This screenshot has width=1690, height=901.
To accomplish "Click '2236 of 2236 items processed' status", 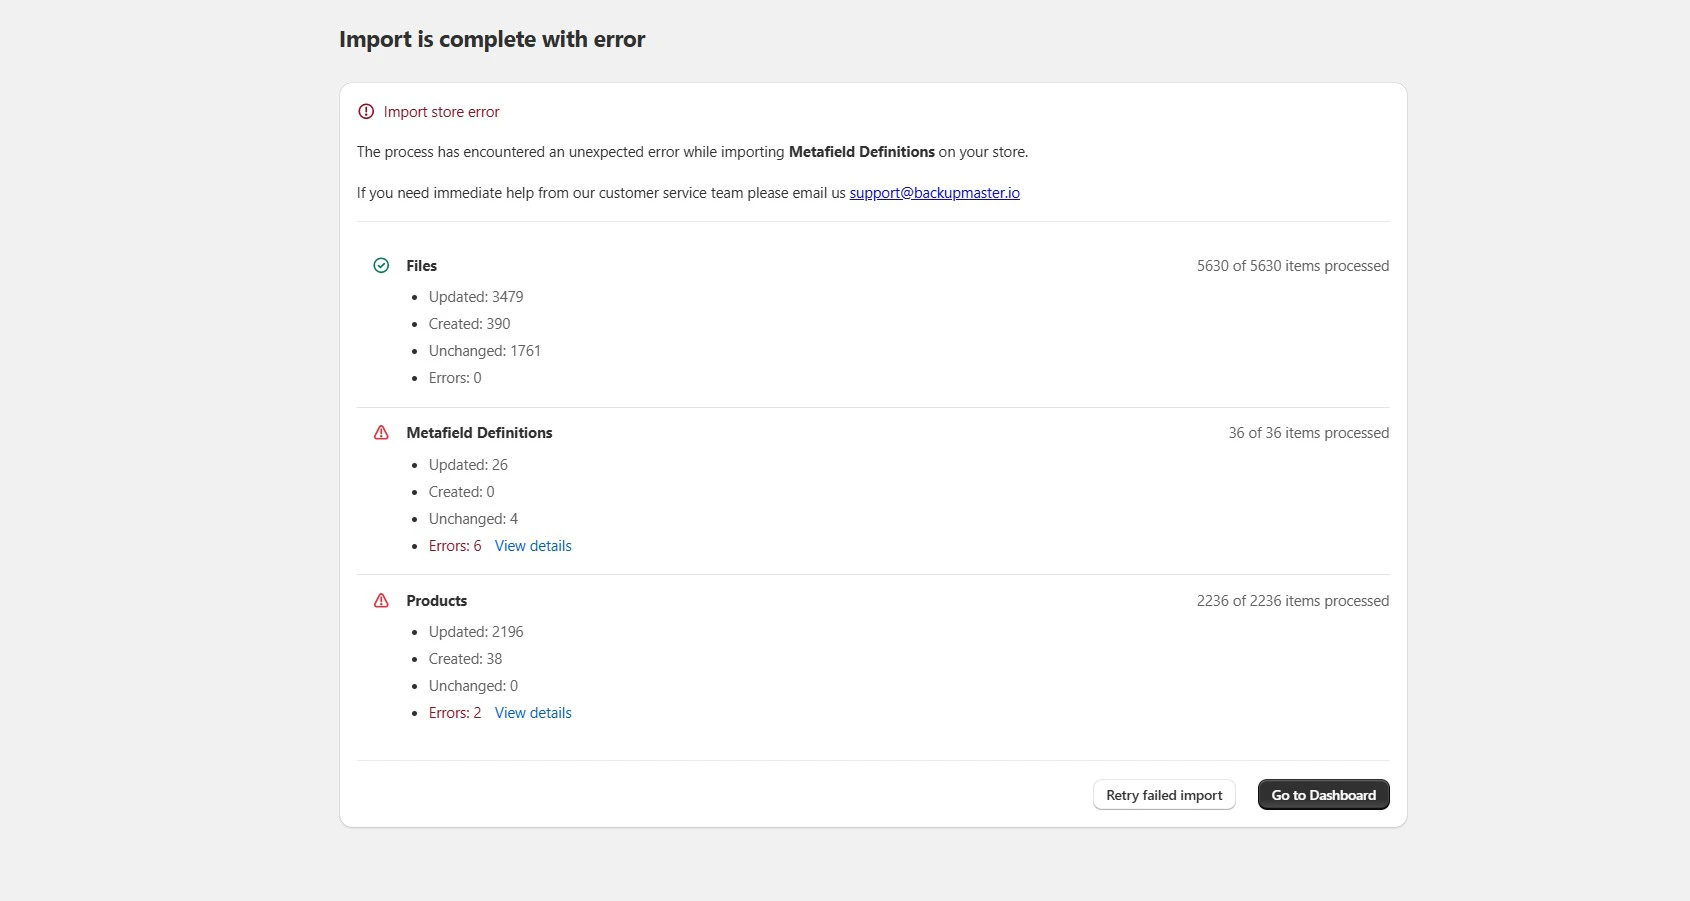I will [1292, 601].
